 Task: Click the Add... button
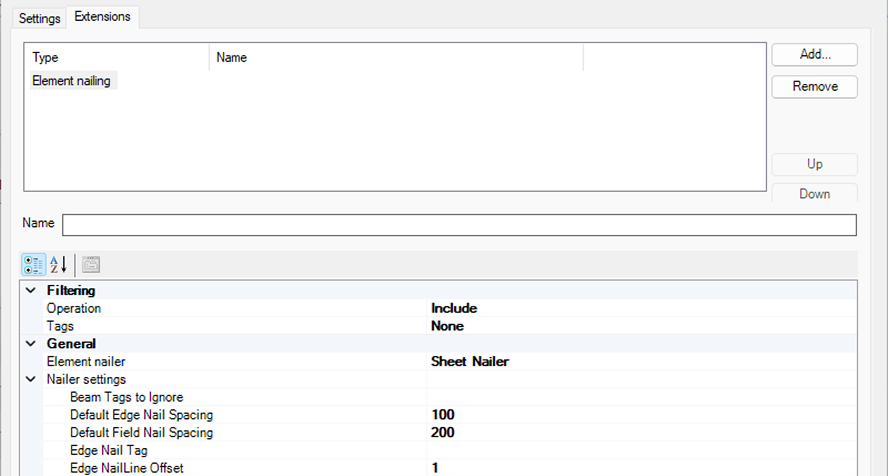[814, 54]
